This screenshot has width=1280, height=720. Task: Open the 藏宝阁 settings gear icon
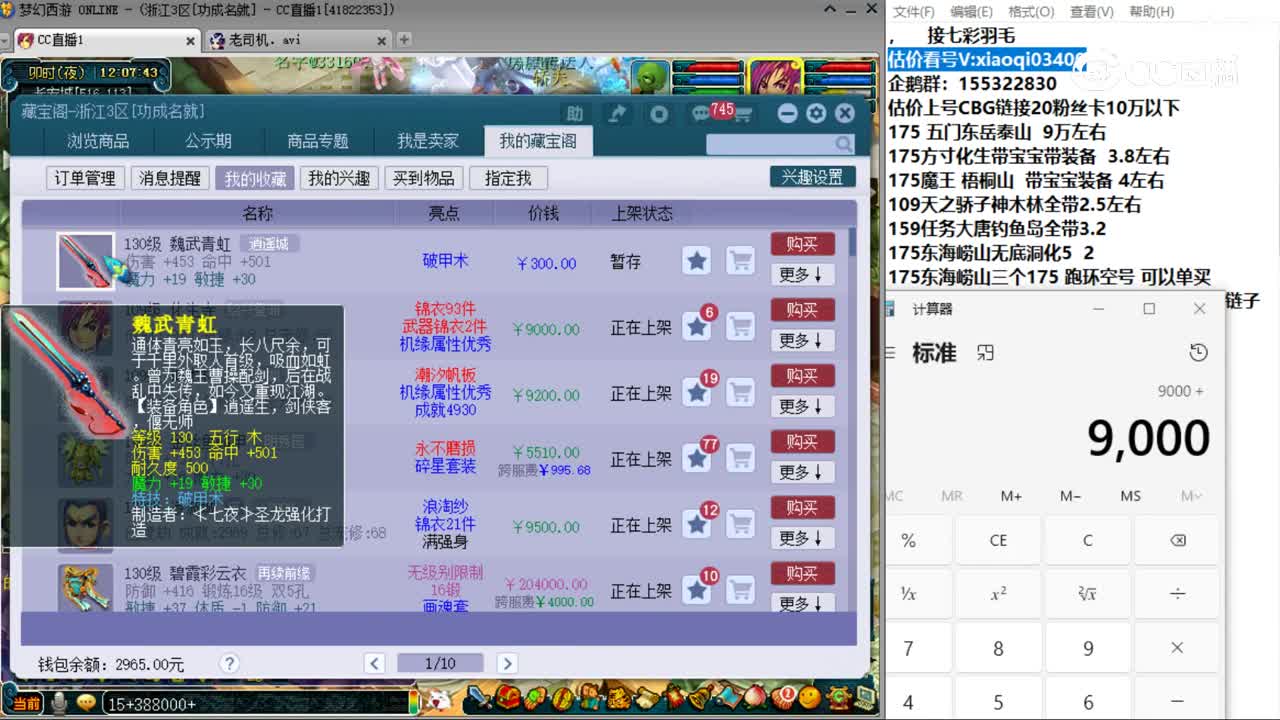pyautogui.click(x=817, y=113)
